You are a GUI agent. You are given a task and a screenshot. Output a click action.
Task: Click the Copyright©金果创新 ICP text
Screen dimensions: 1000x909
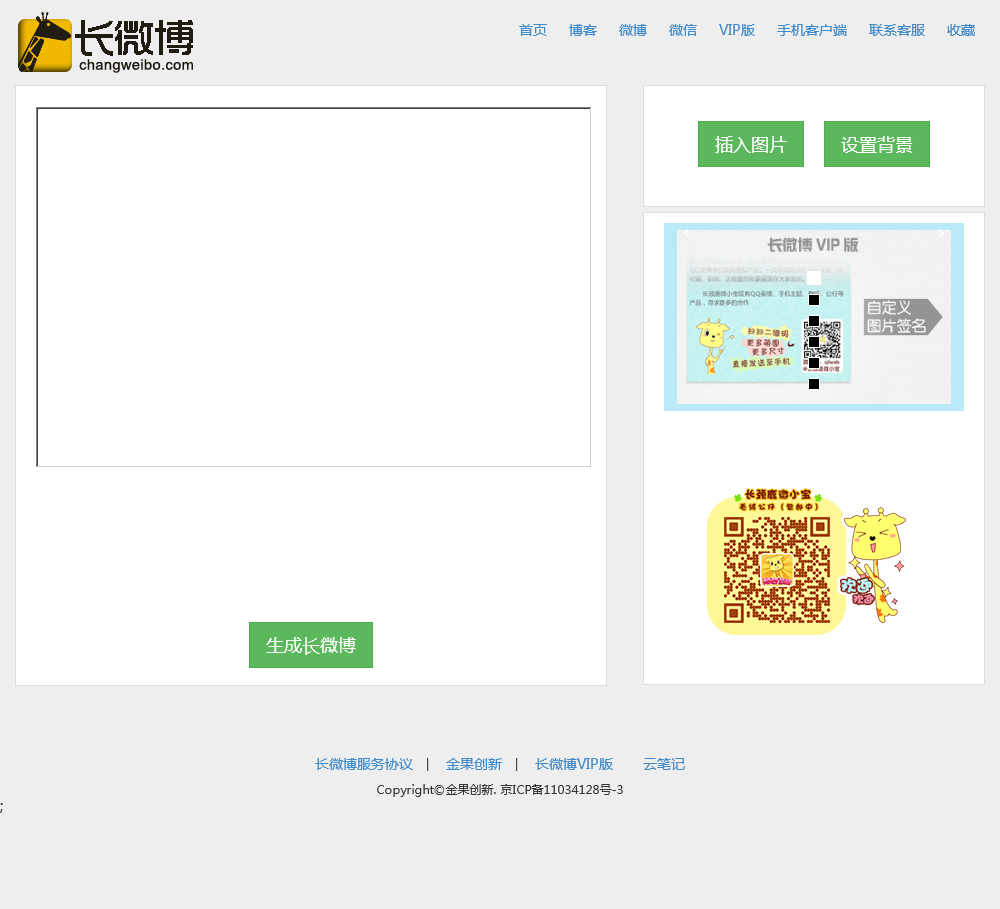[499, 790]
